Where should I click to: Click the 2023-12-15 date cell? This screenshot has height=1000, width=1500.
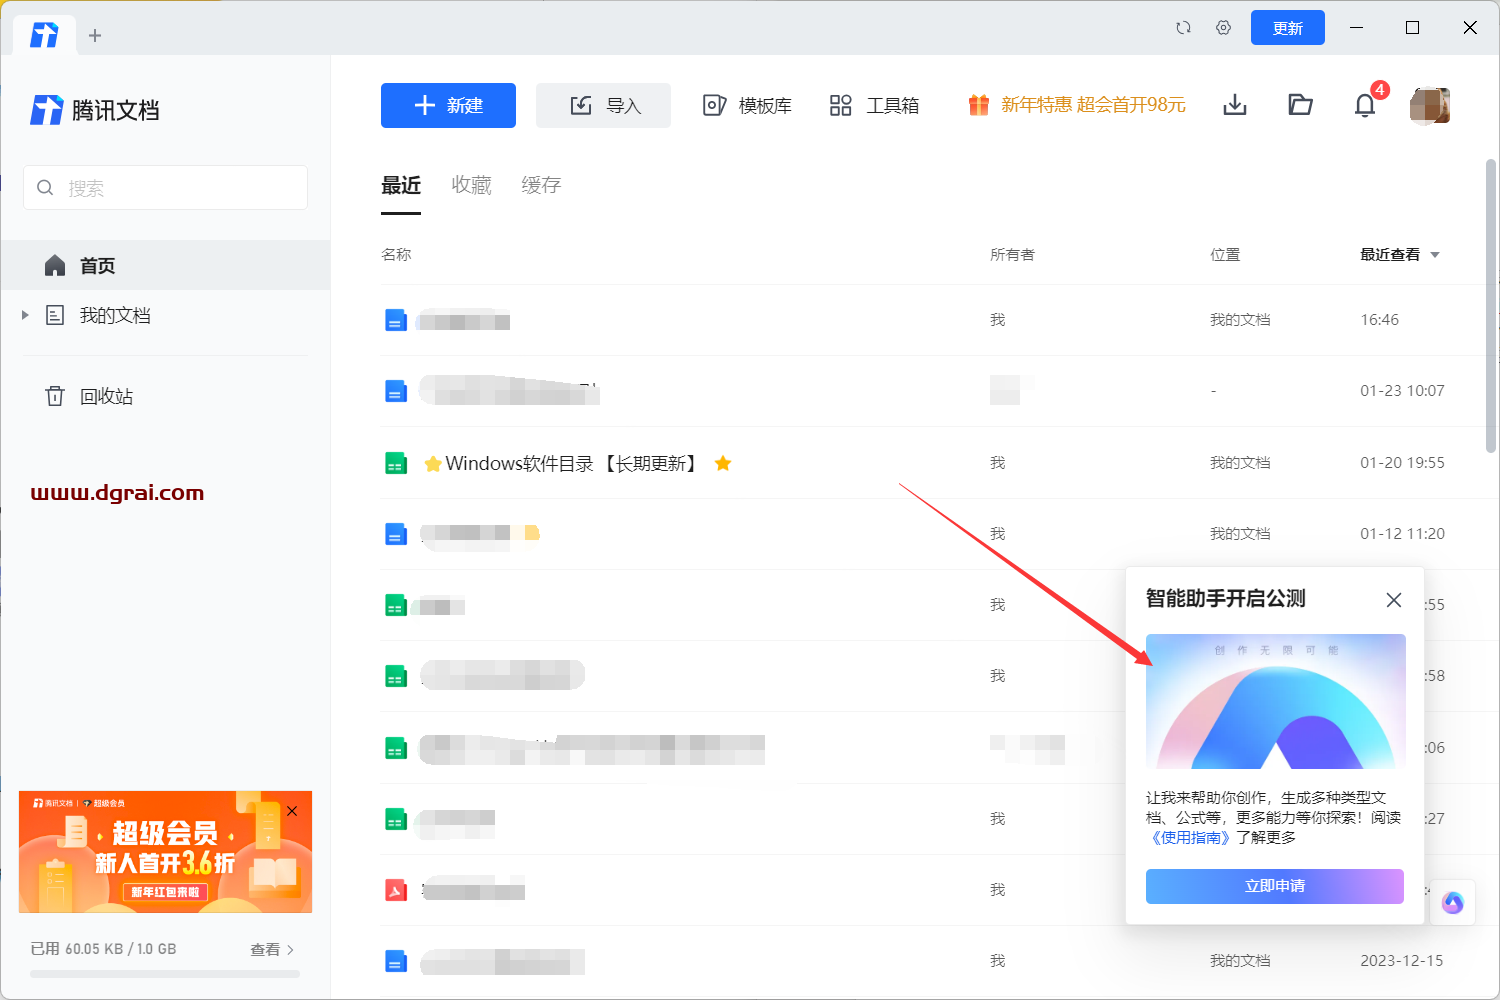tap(1402, 961)
